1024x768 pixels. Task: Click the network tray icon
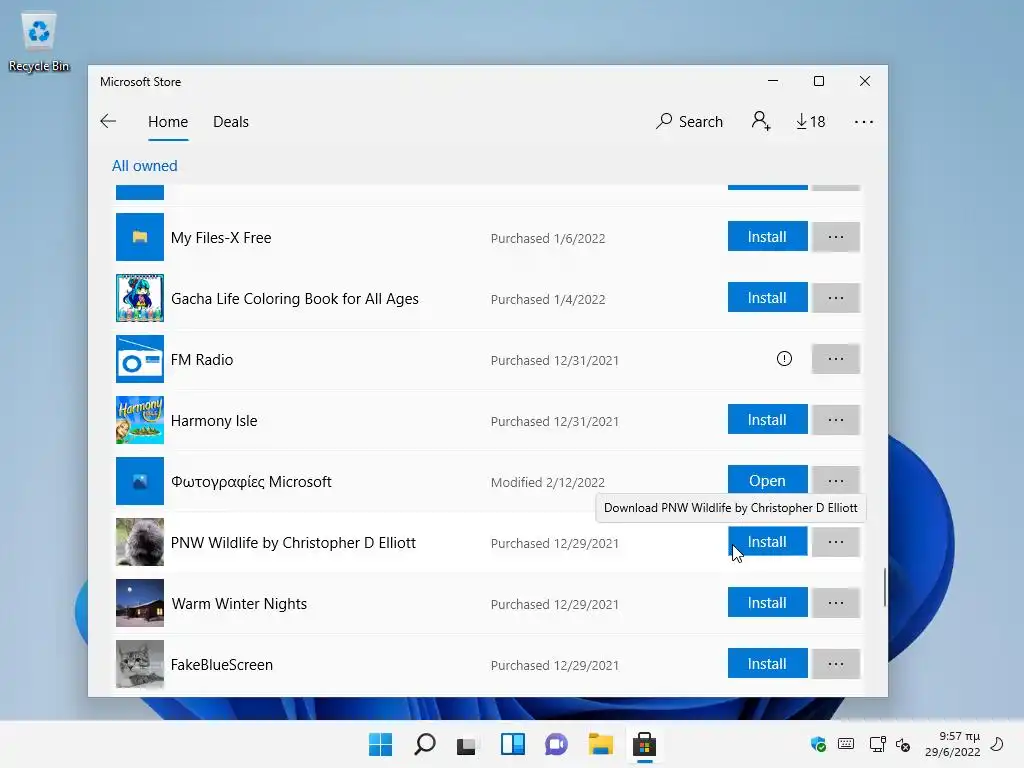coord(877,744)
